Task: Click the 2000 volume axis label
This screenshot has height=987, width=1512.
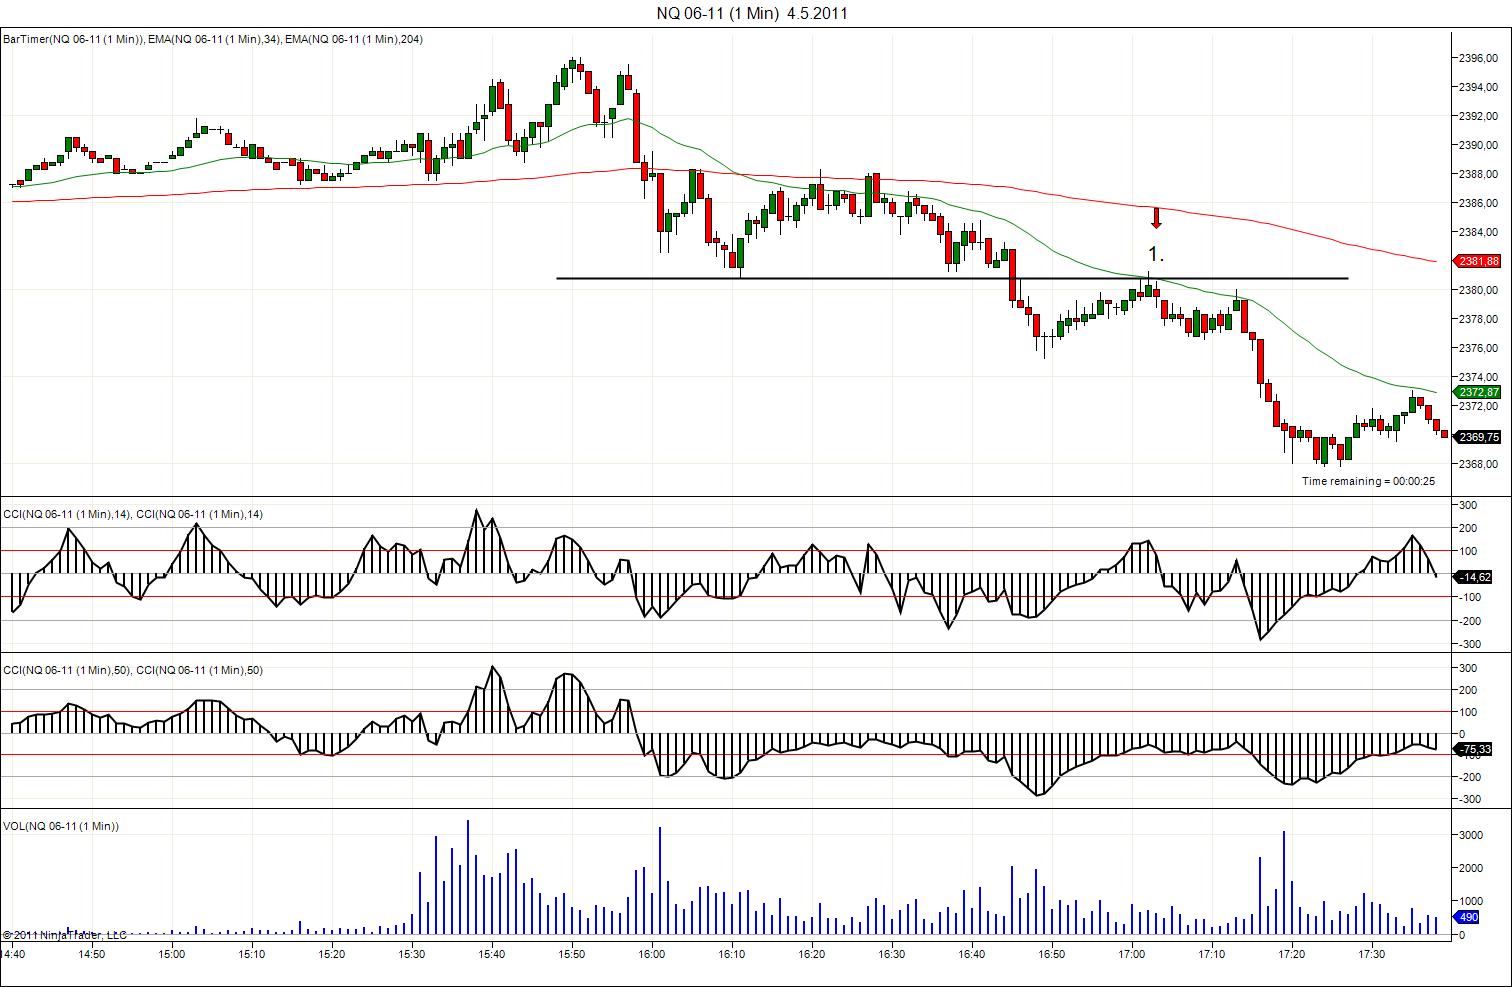Action: pyautogui.click(x=1472, y=868)
